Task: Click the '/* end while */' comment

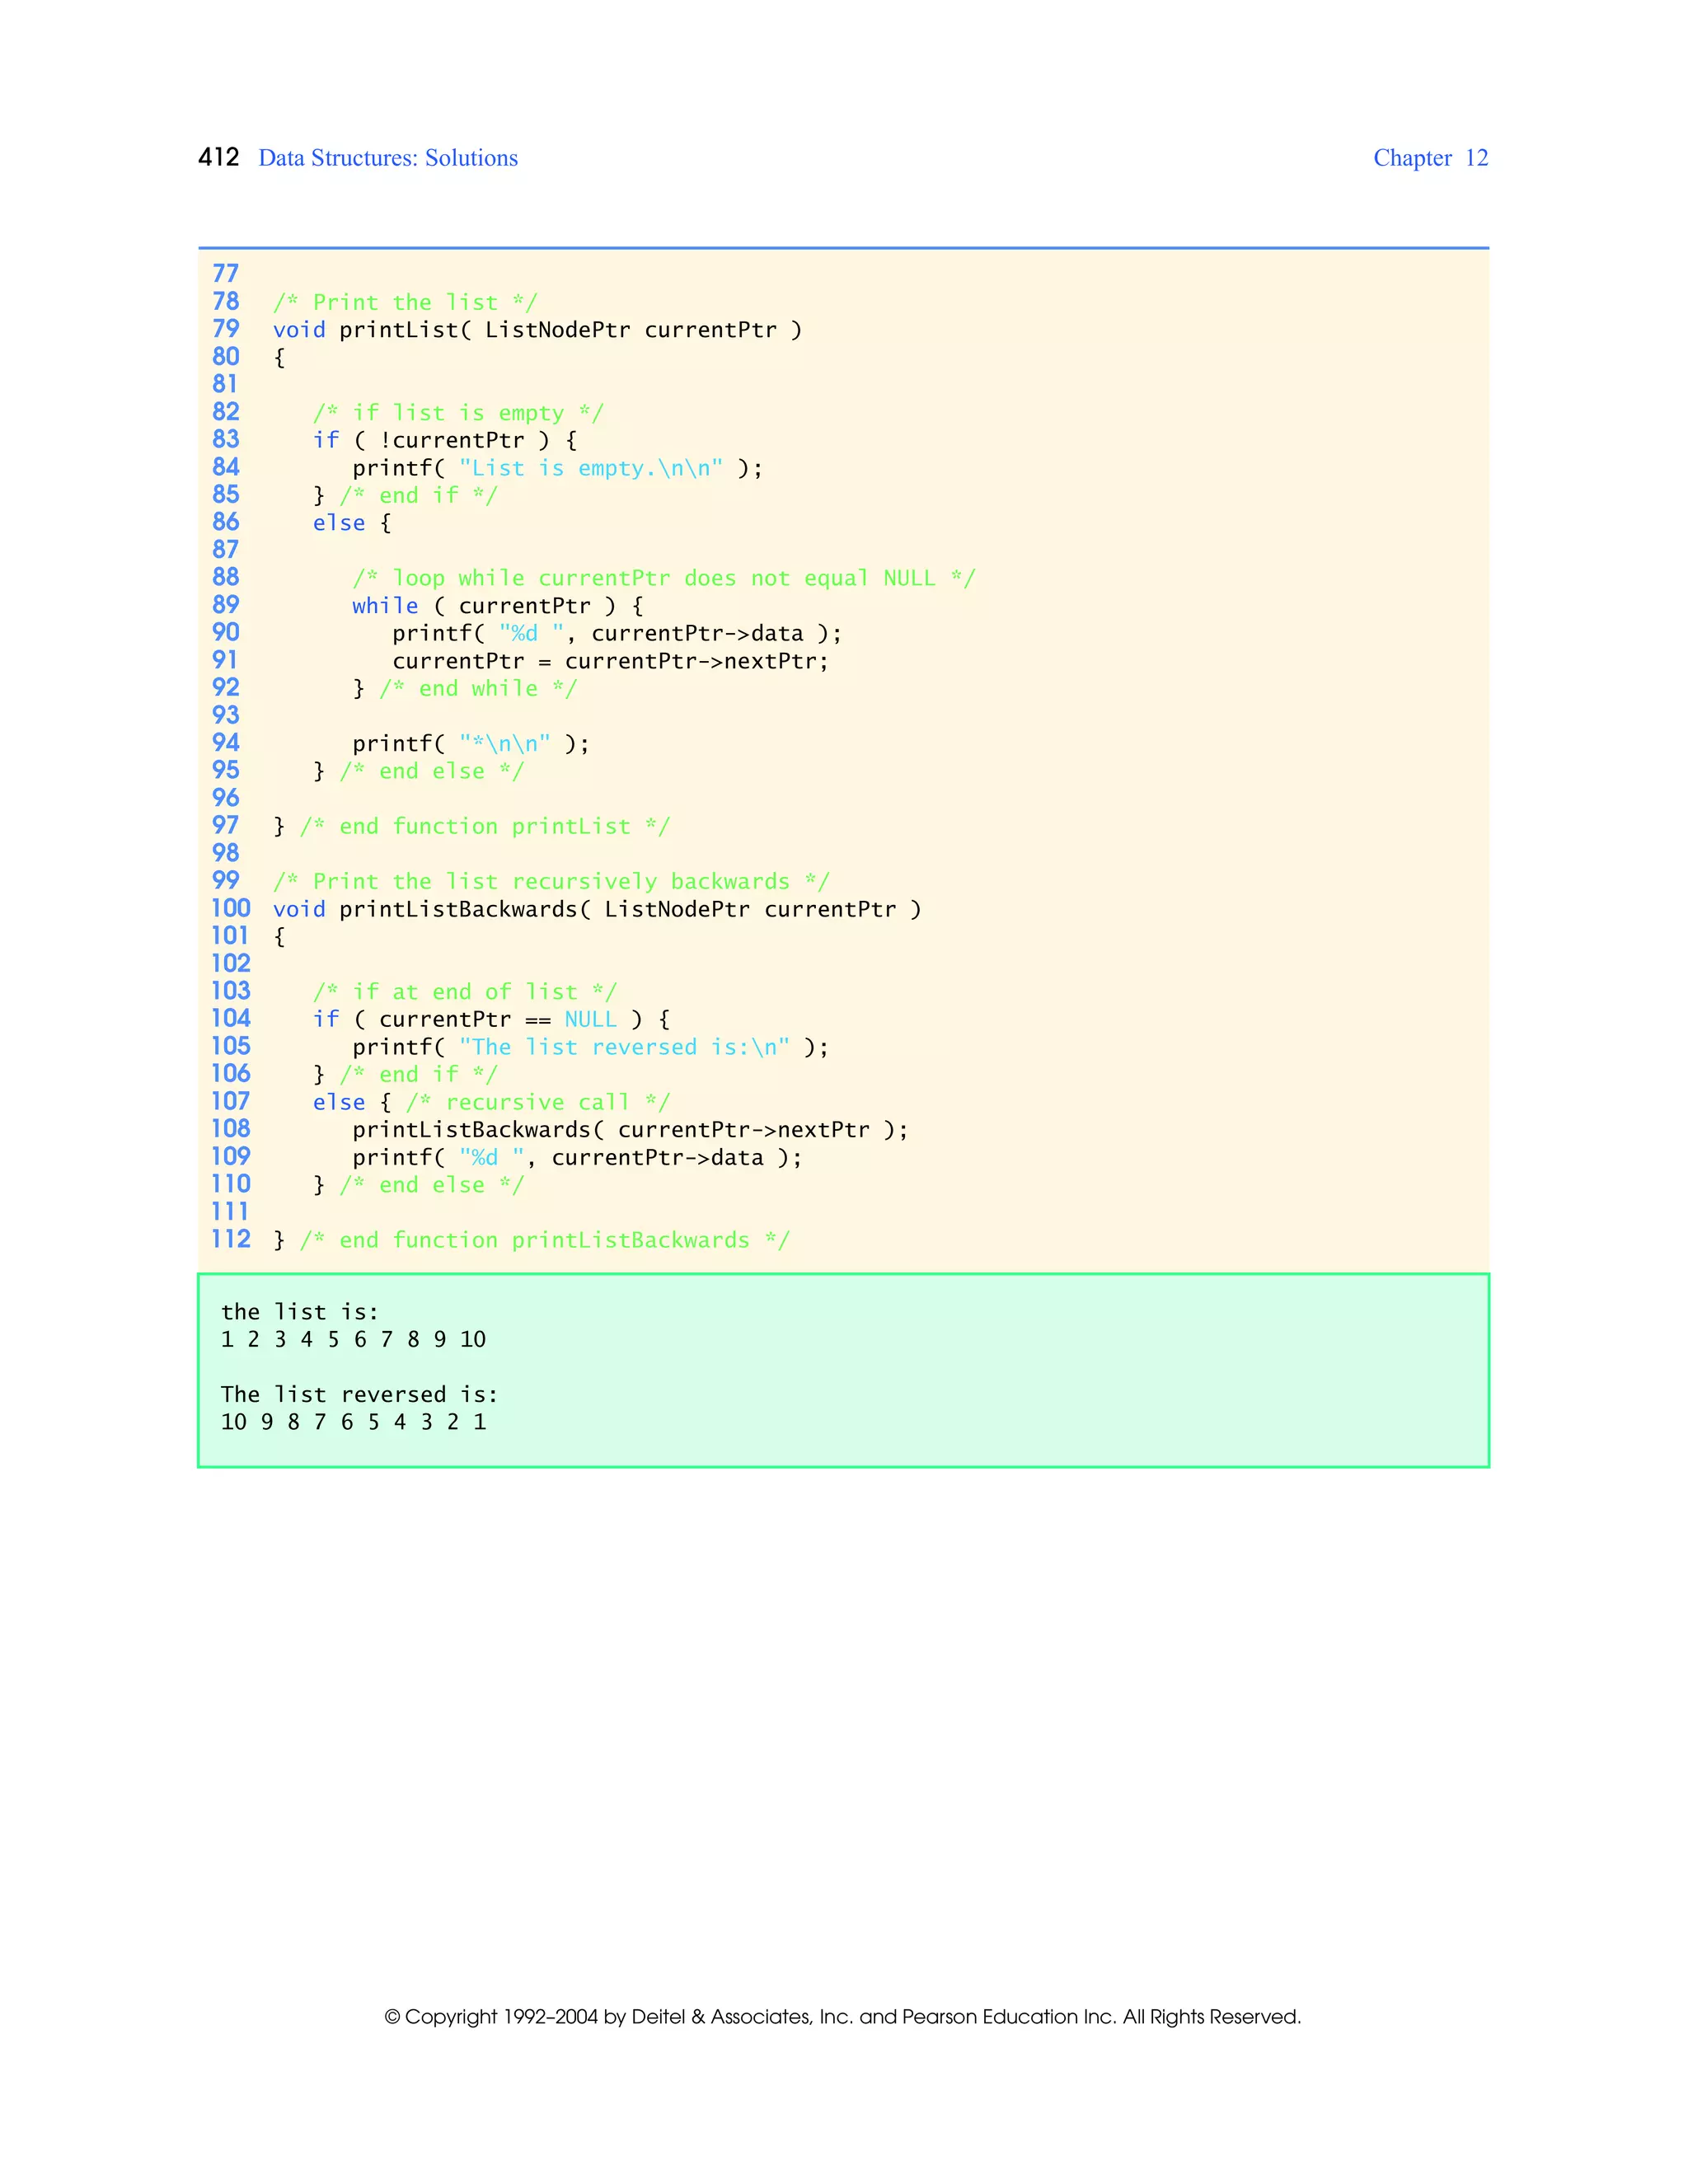Action: 478,689
